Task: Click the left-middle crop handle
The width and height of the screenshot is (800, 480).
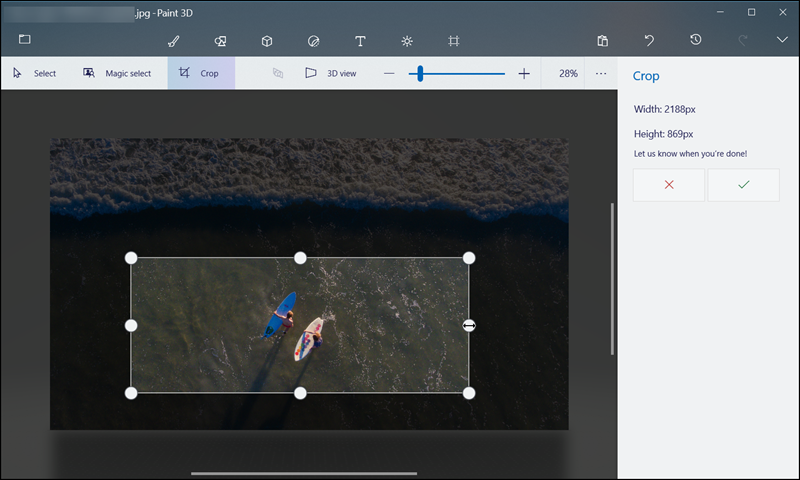Action: click(x=131, y=325)
